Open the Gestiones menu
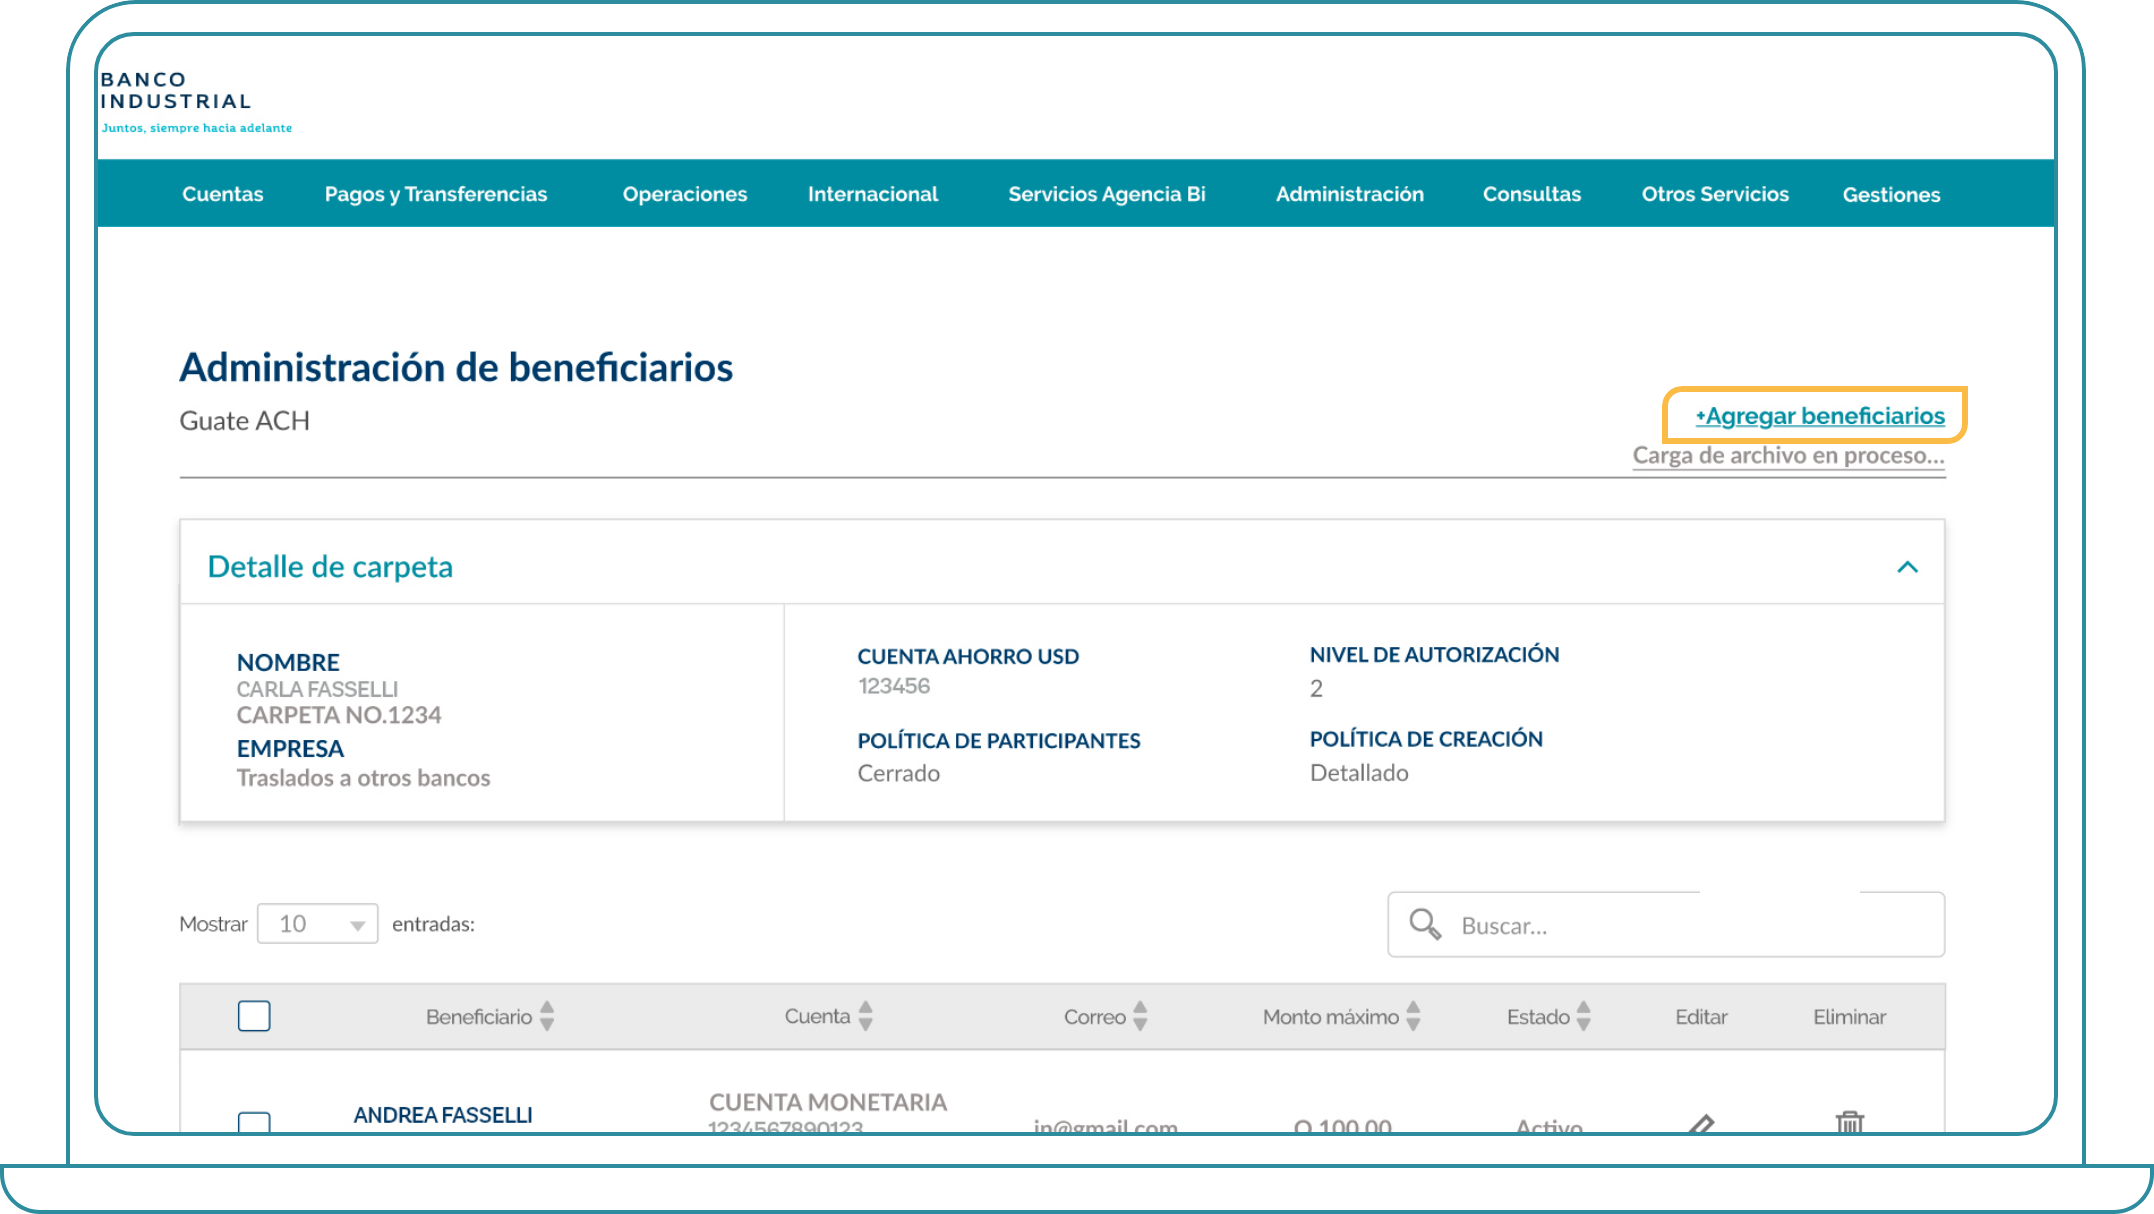The image size is (2154, 1214). pos(1891,195)
